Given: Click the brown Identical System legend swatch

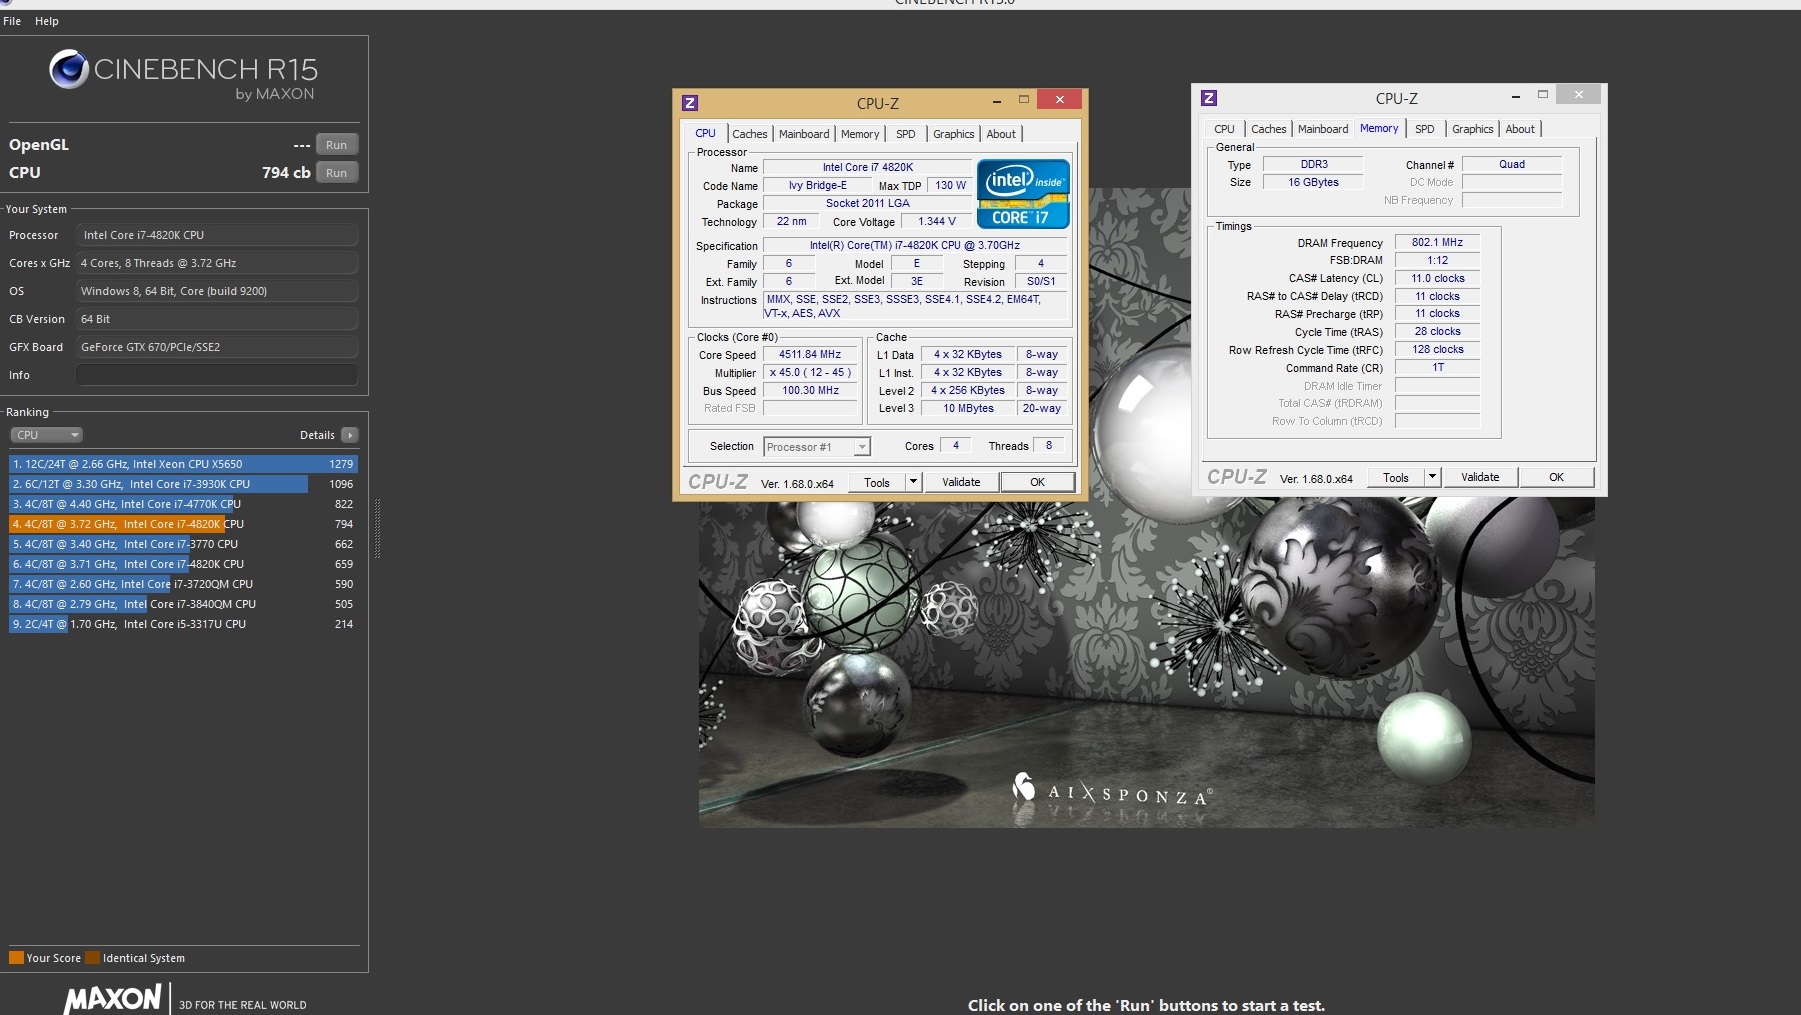Looking at the screenshot, I should click(x=93, y=958).
